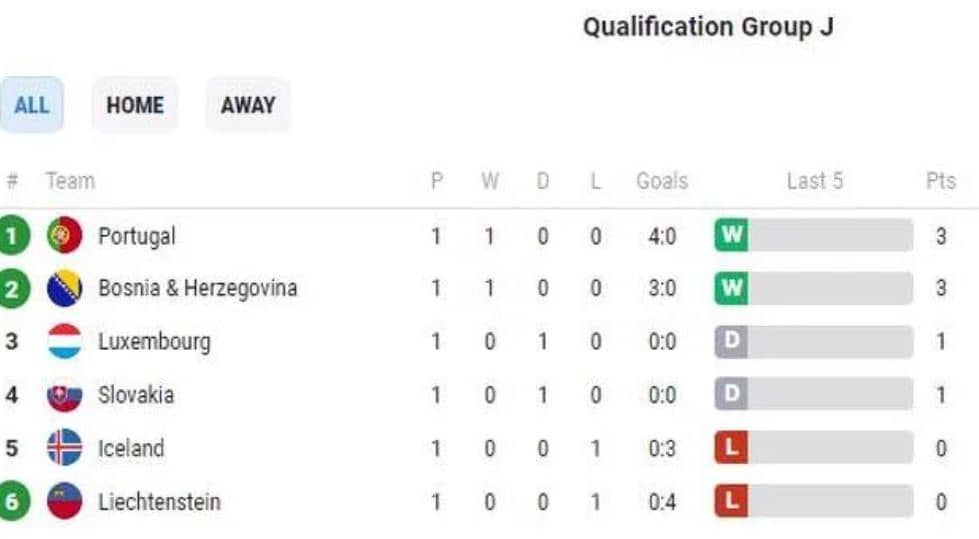Click Luxembourg's gray D result badge
Image resolution: width=979 pixels, height=539 pixels.
(731, 341)
